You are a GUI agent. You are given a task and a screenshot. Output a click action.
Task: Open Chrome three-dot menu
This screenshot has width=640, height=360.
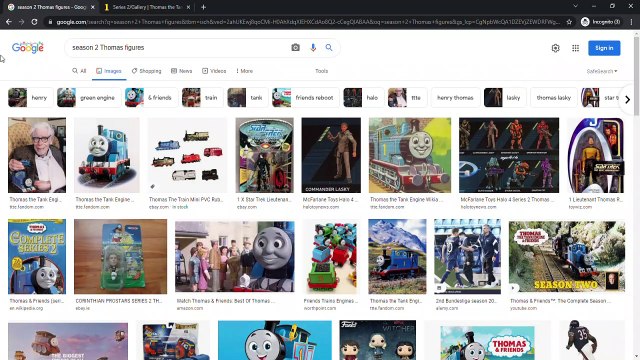[631, 22]
